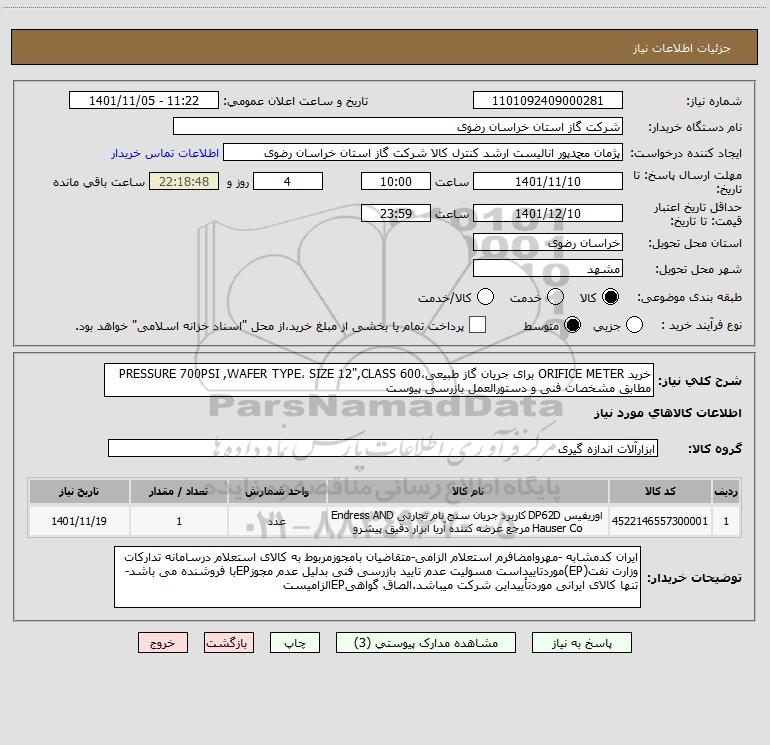
Task: Select the متوسط purchase type radio
Action: 572,325
